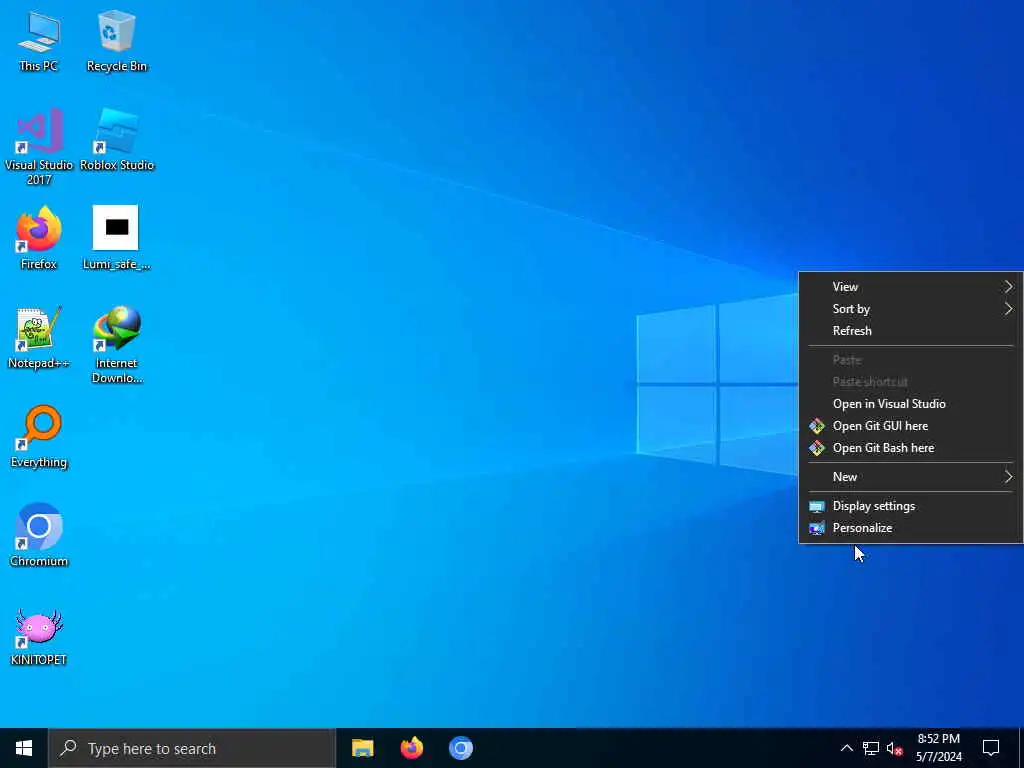1024x768 pixels.
Task: Select the Lumi_safe file icon
Action: coord(116,238)
